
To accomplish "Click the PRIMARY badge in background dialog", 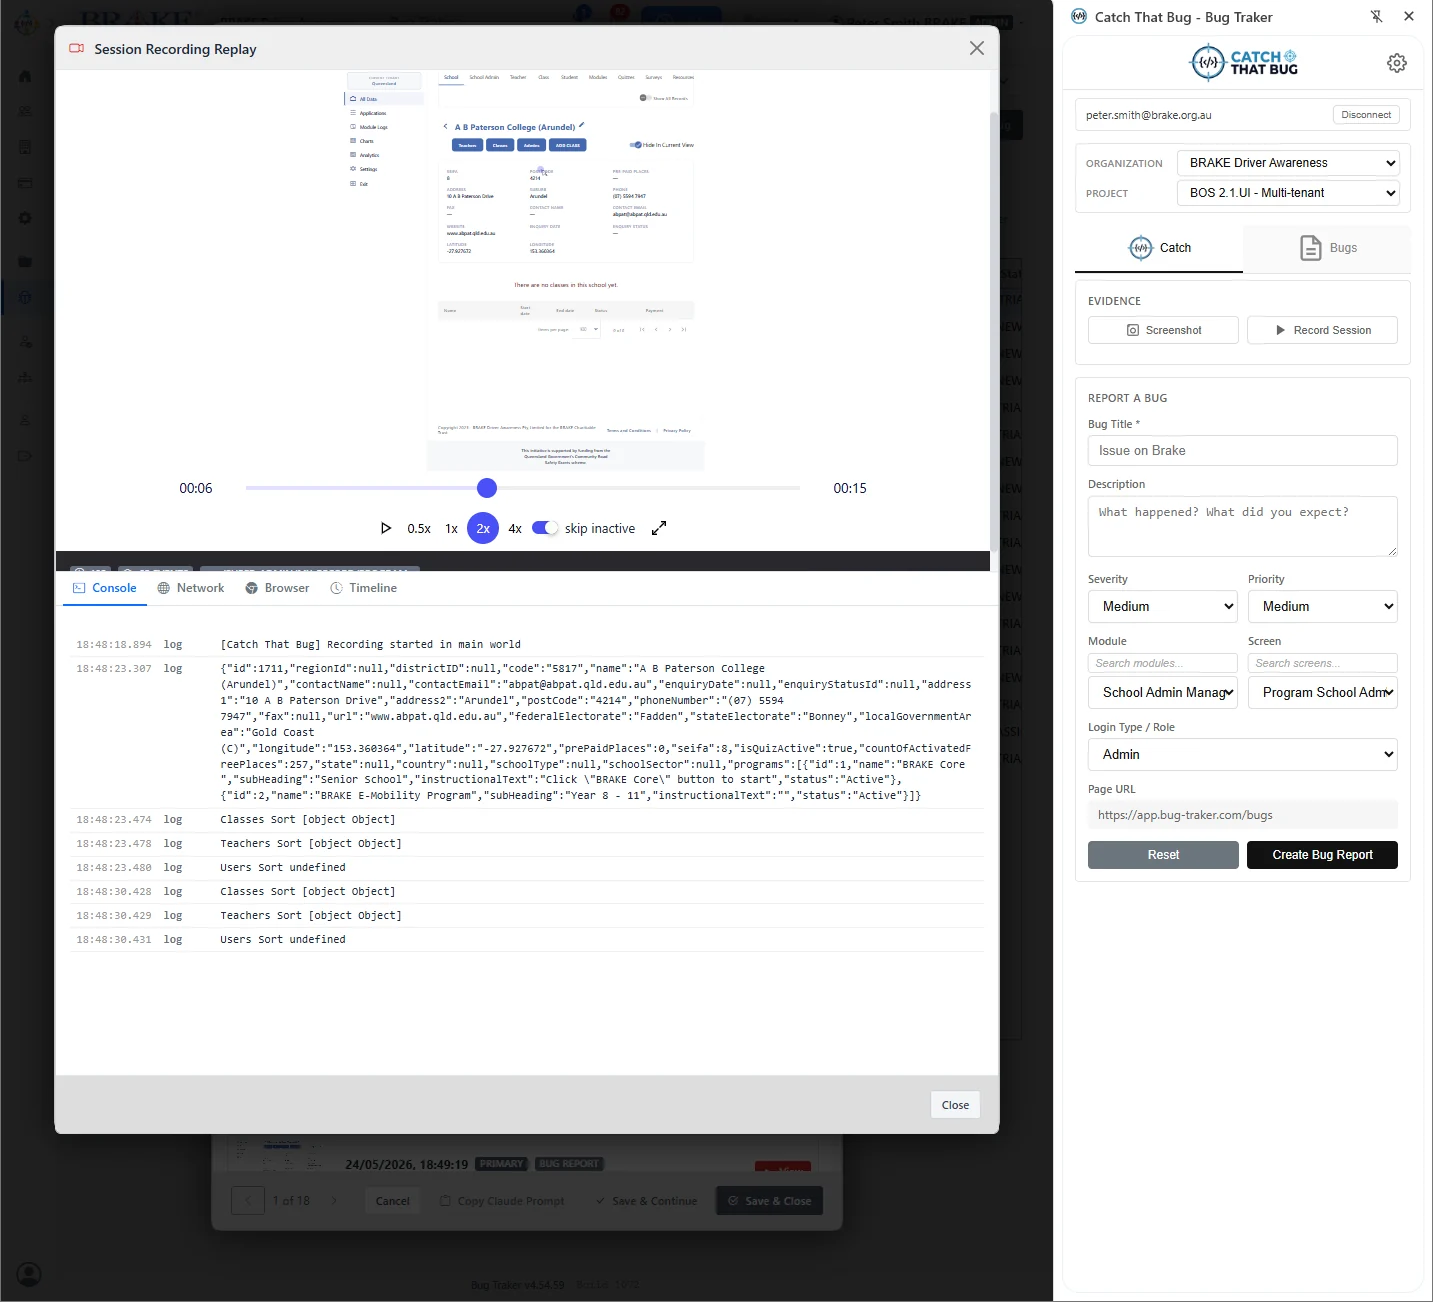I will (501, 1164).
